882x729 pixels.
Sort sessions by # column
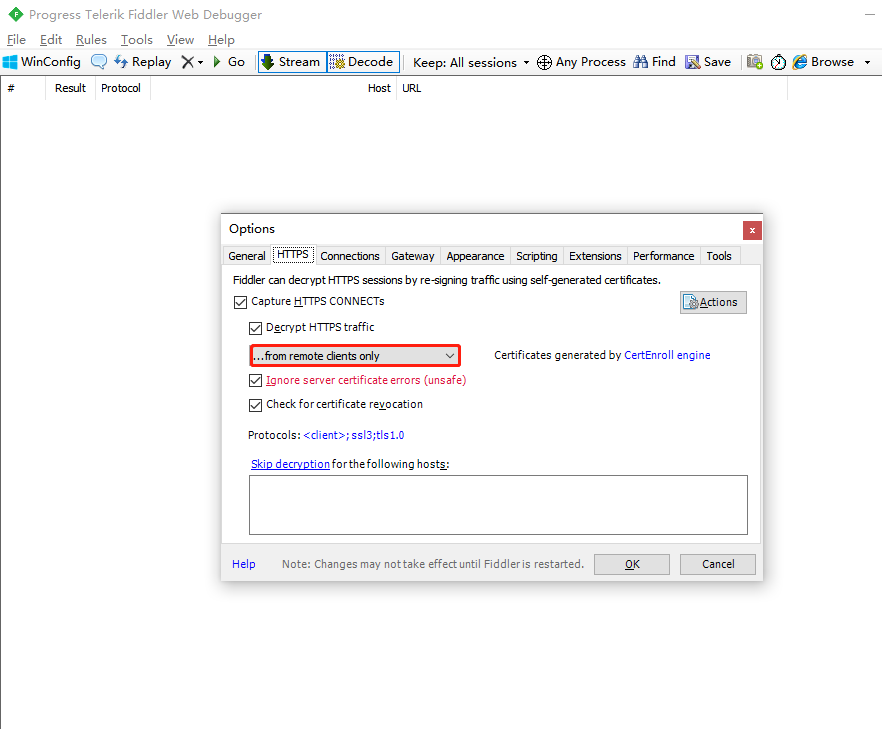tap(23, 88)
